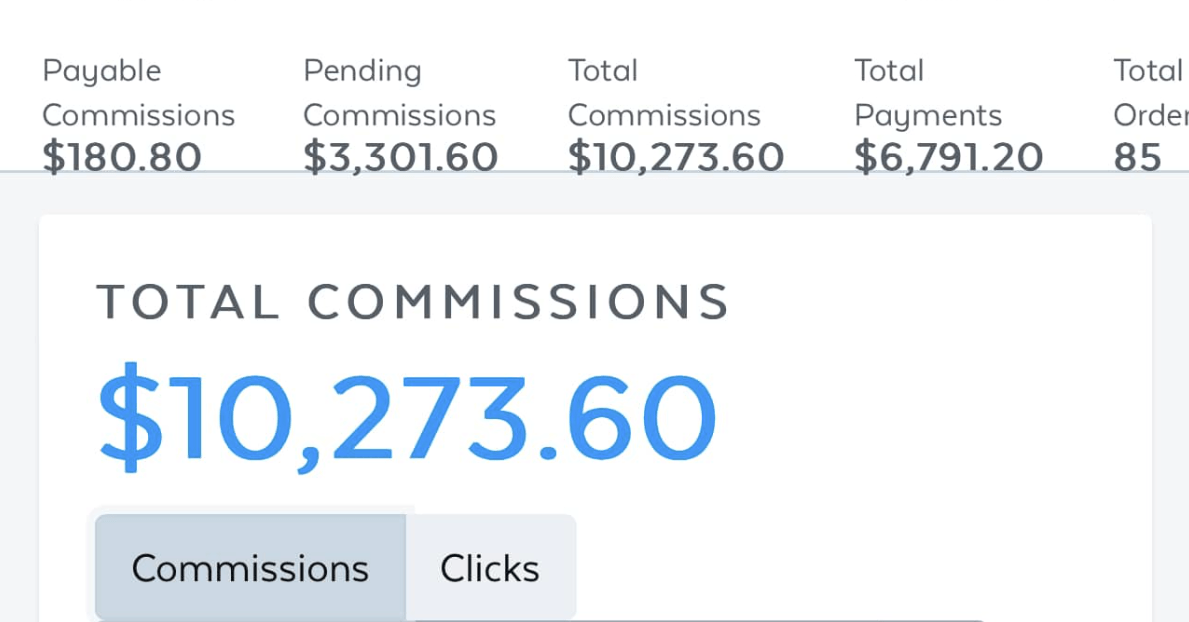The width and height of the screenshot is (1189, 622).
Task: Click the dollar sign of the large blue total
Action: tap(129, 418)
